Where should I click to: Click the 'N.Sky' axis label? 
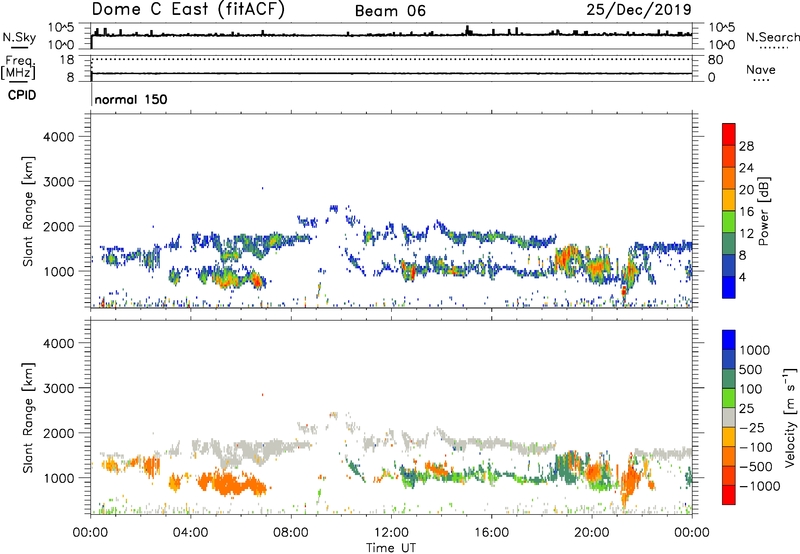point(19,37)
